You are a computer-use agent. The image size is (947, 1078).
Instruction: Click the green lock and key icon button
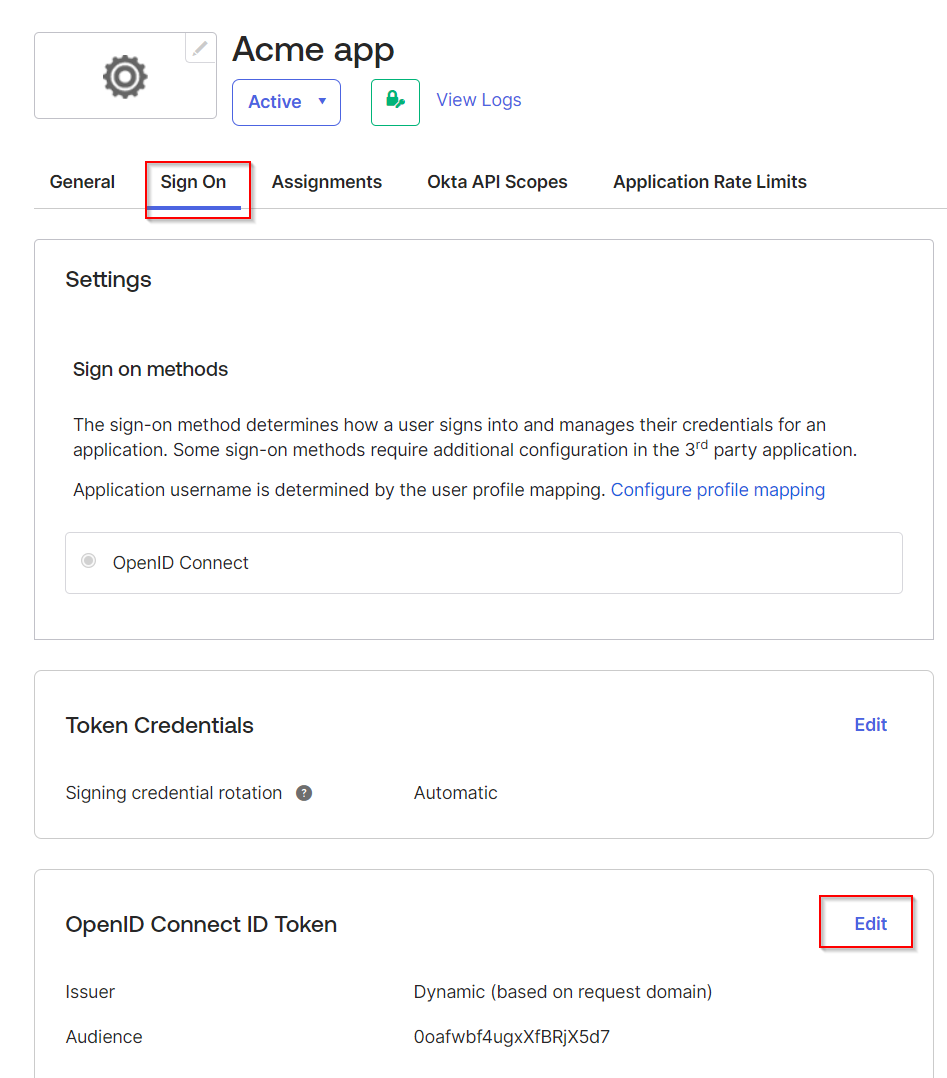click(x=395, y=102)
